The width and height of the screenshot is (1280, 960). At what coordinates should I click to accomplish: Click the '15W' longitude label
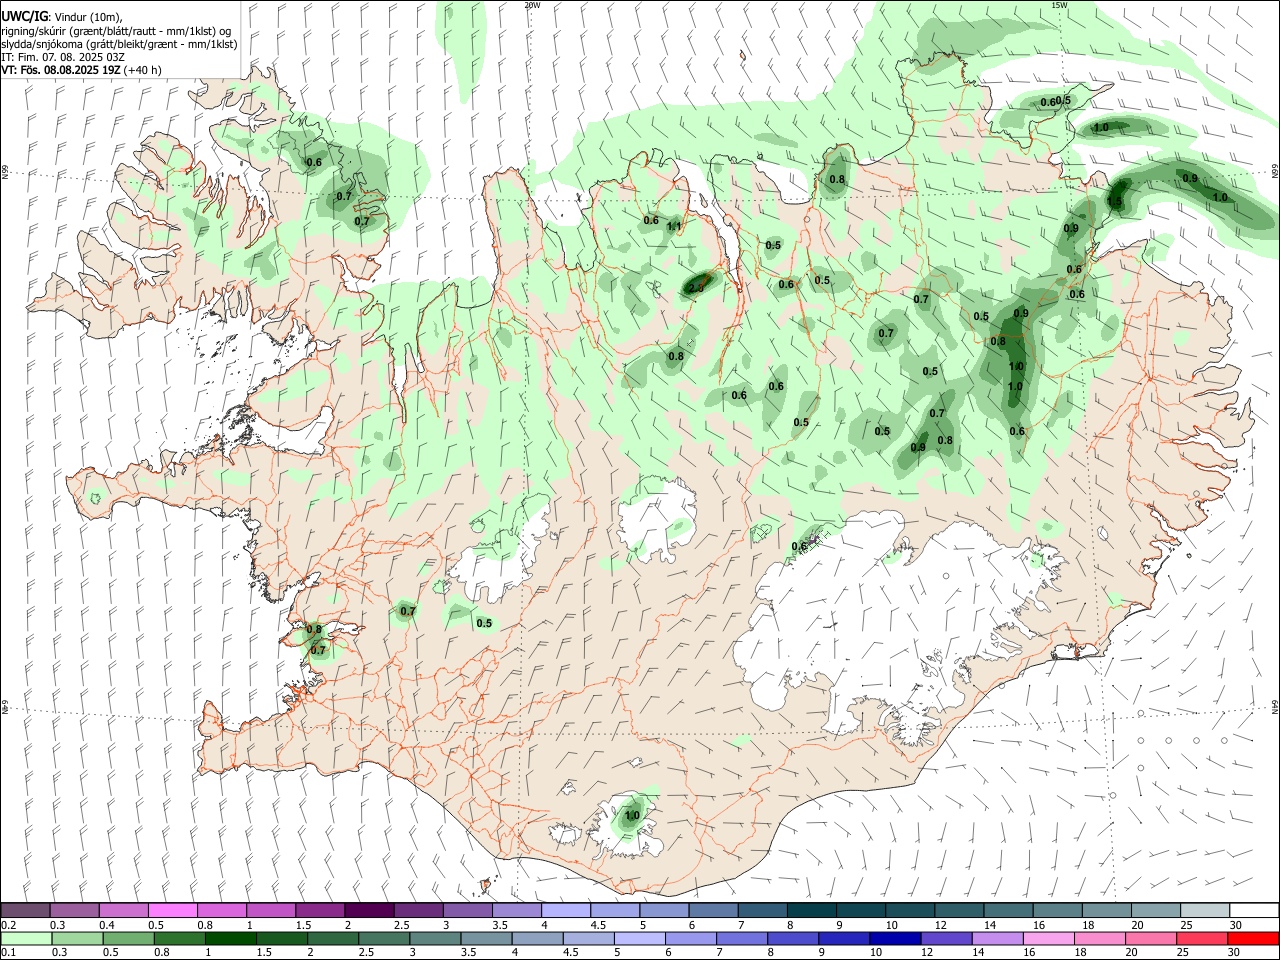(1059, 5)
